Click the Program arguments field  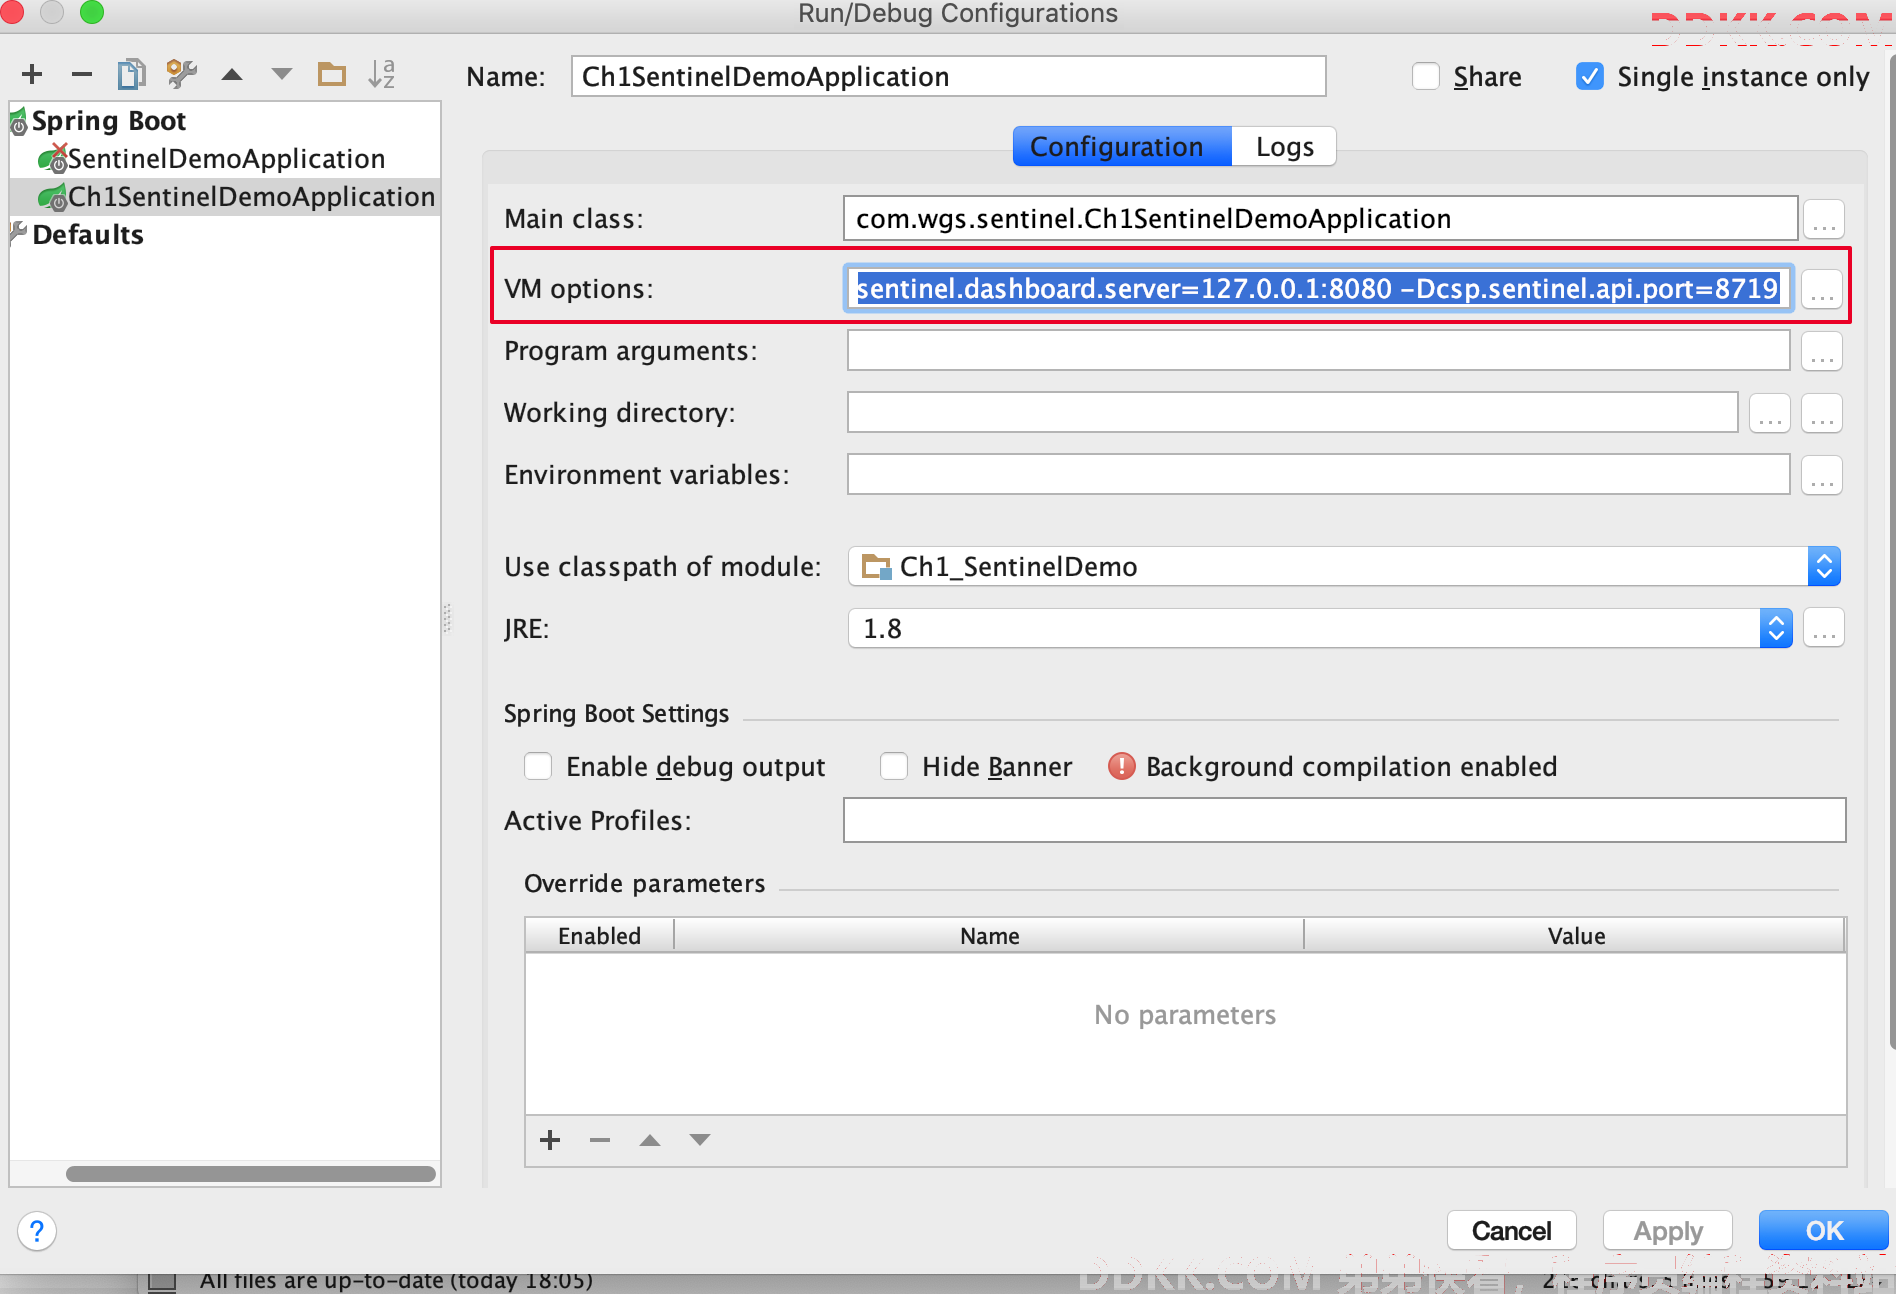1318,351
